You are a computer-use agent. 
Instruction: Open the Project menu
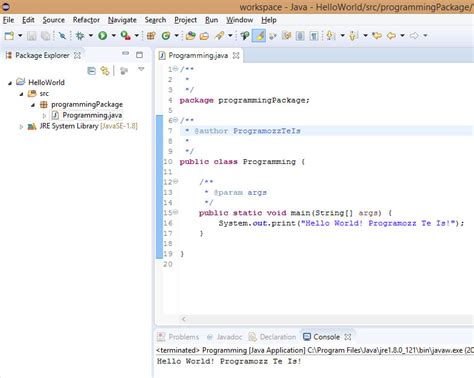(185, 20)
